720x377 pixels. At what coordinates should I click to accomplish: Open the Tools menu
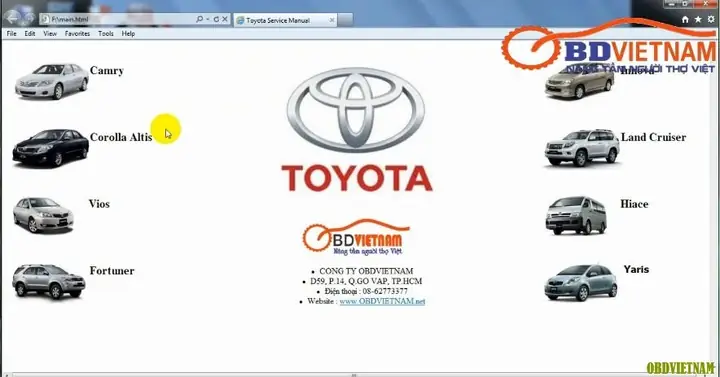tap(106, 34)
